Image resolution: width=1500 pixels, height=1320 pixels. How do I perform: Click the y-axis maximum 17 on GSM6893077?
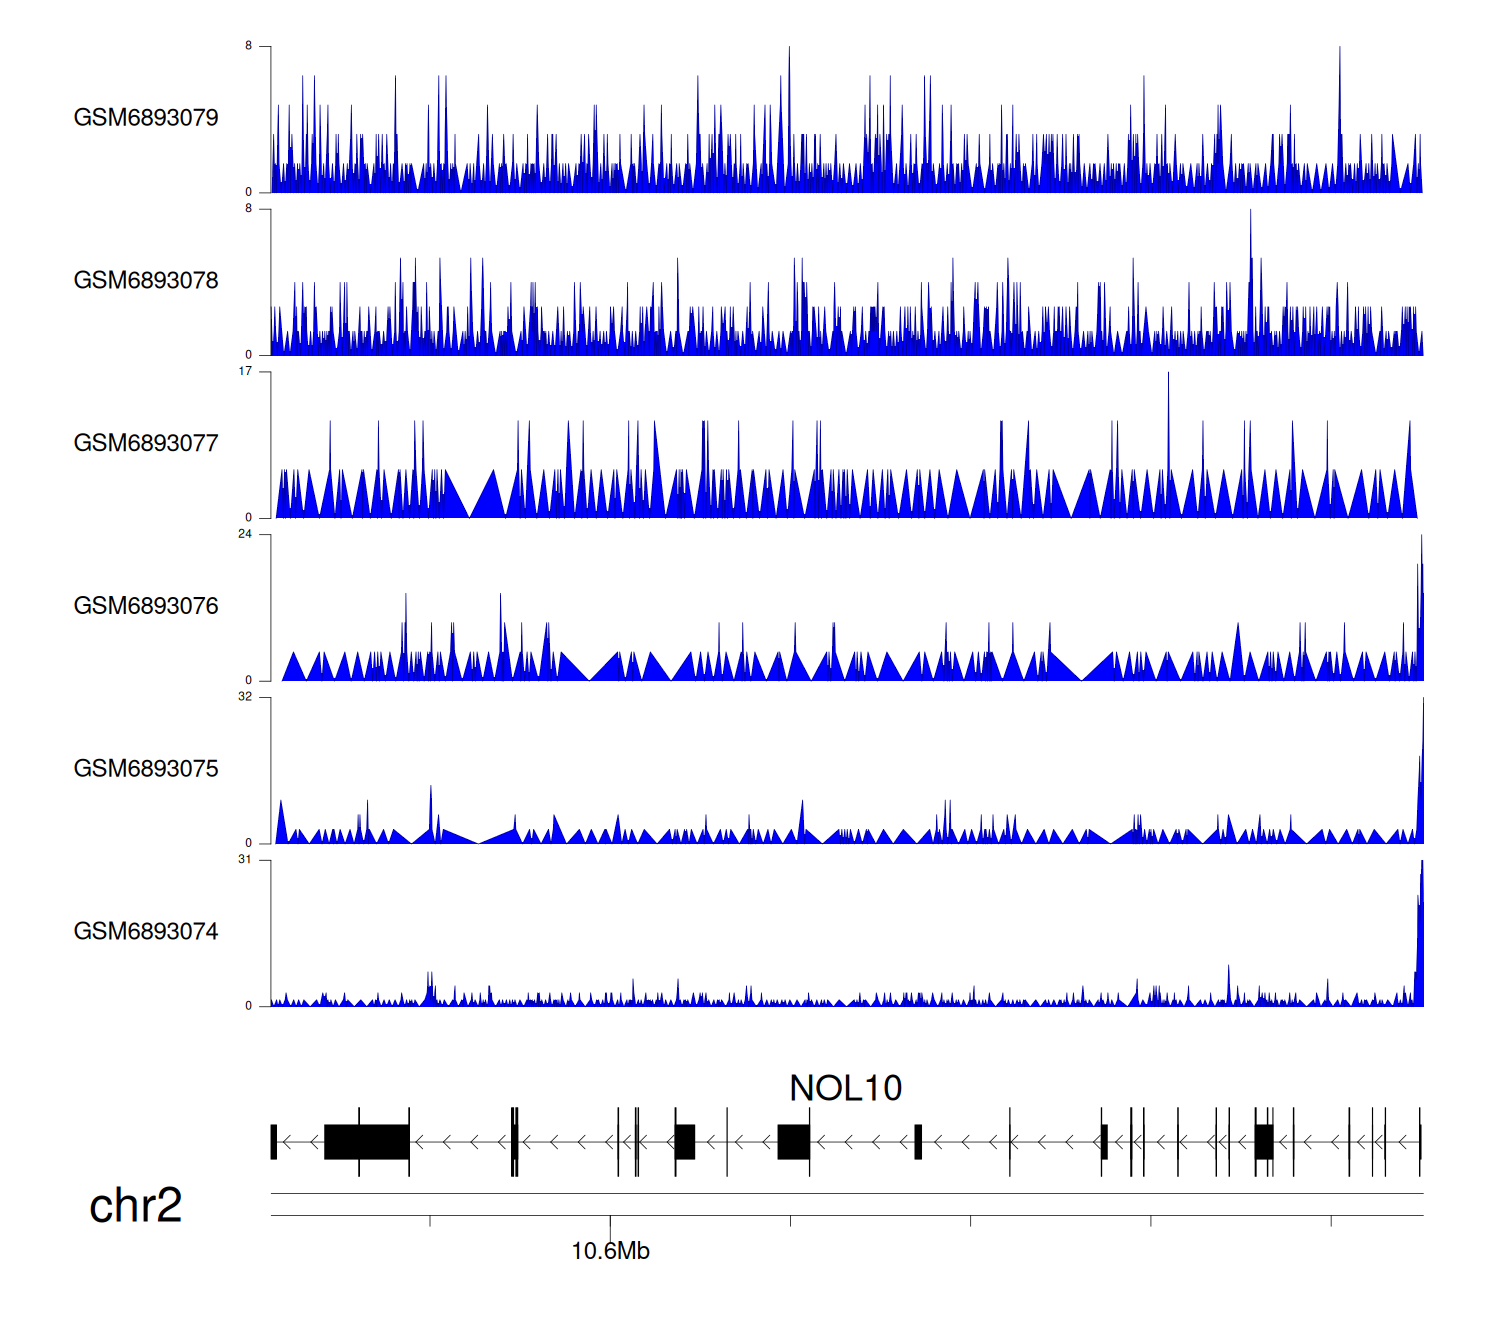tap(245, 371)
